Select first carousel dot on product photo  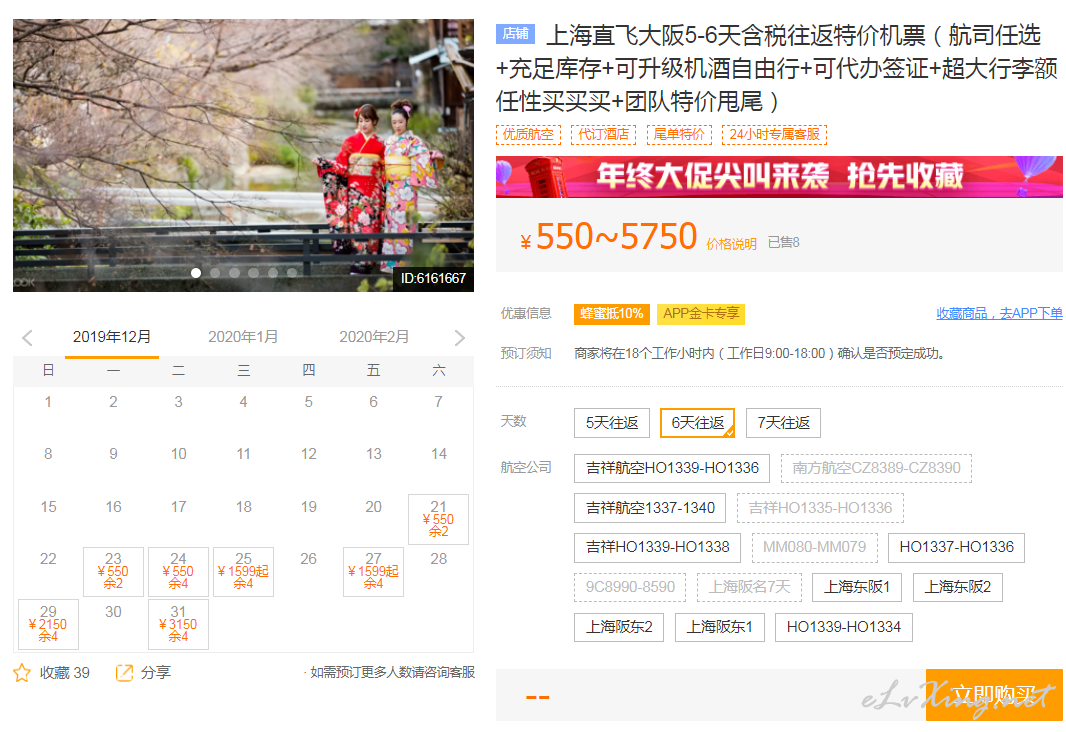pyautogui.click(x=196, y=273)
